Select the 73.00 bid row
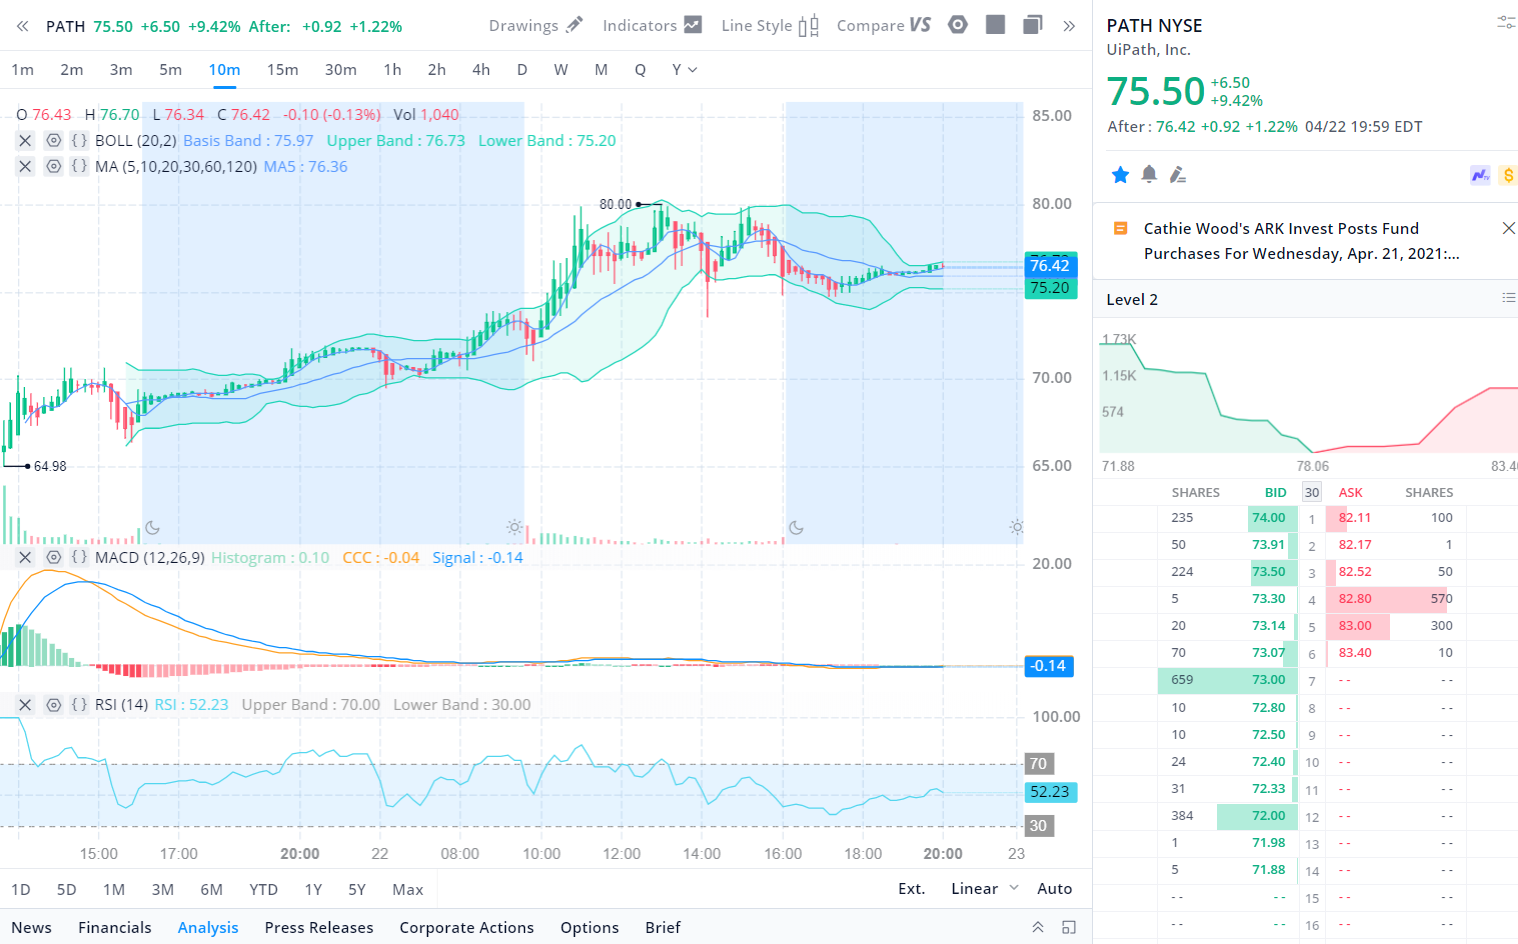 click(1228, 680)
